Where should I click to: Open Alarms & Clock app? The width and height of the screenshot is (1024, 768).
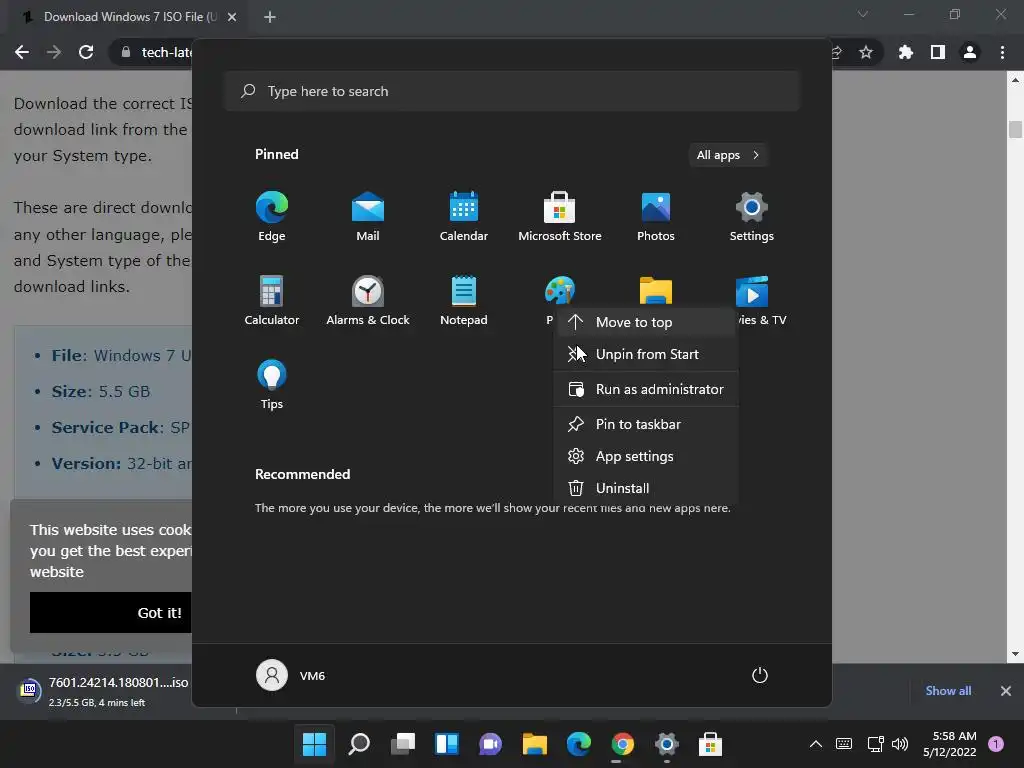point(368,300)
